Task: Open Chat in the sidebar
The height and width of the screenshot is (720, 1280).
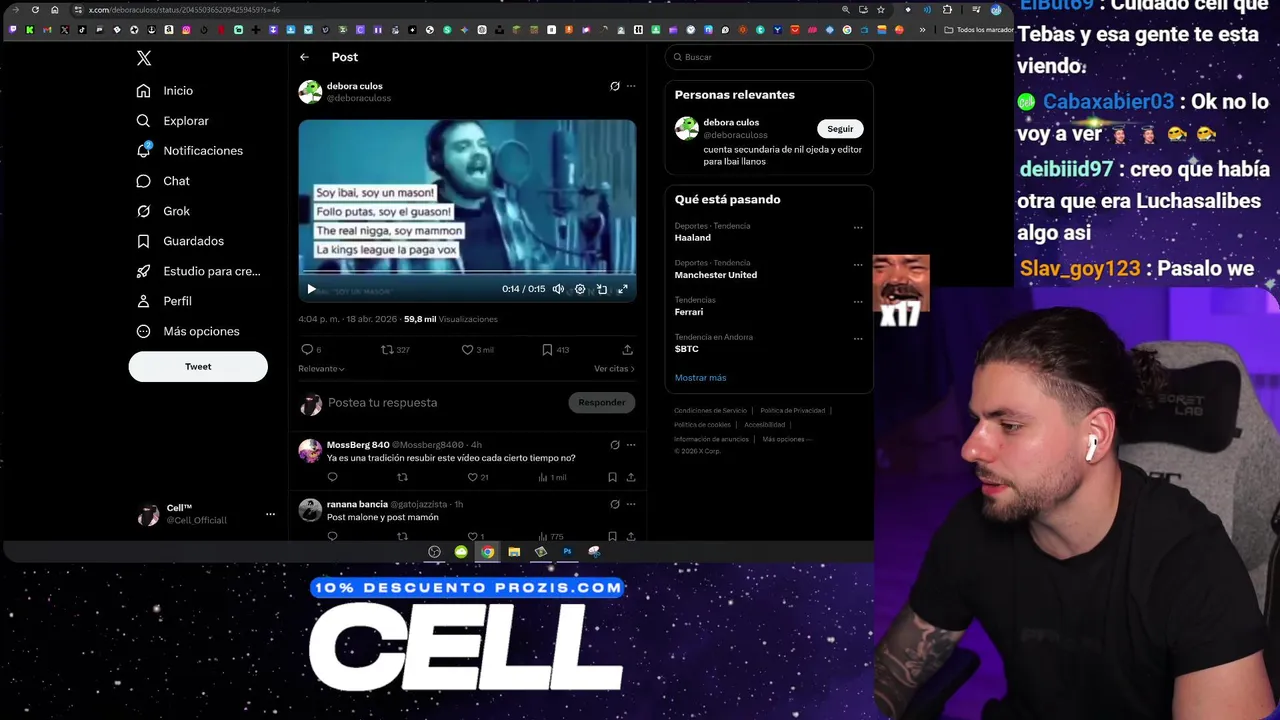Action: coord(163,181)
